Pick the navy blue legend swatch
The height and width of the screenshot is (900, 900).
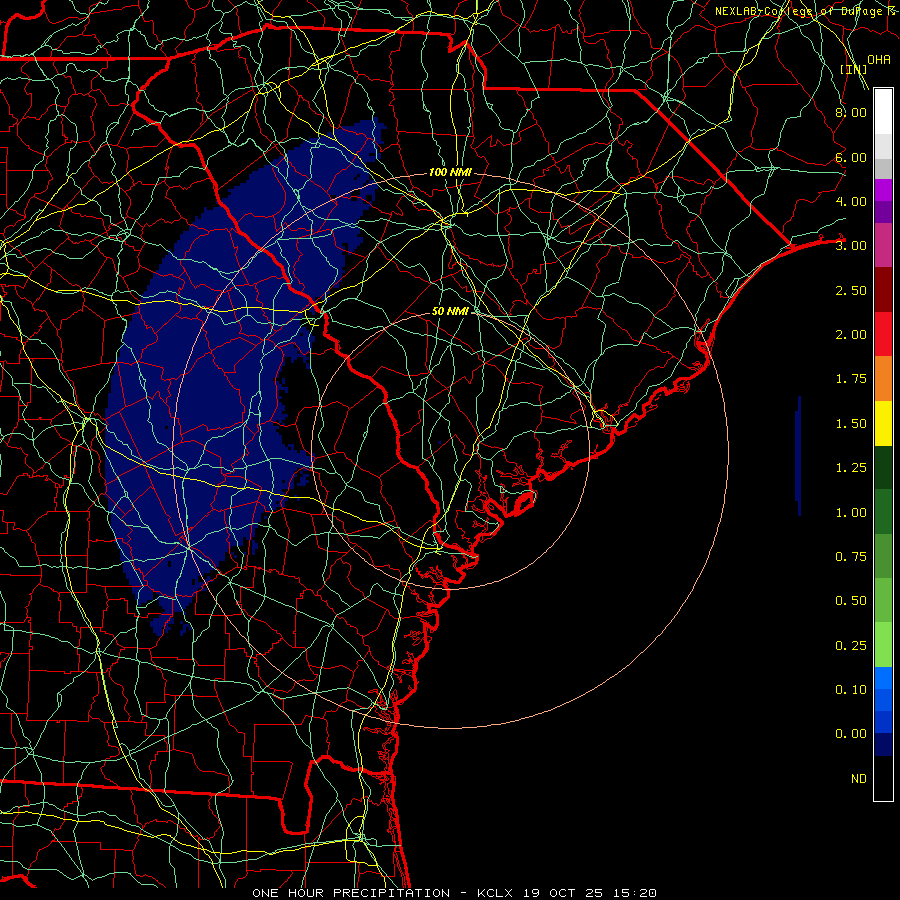point(883,745)
